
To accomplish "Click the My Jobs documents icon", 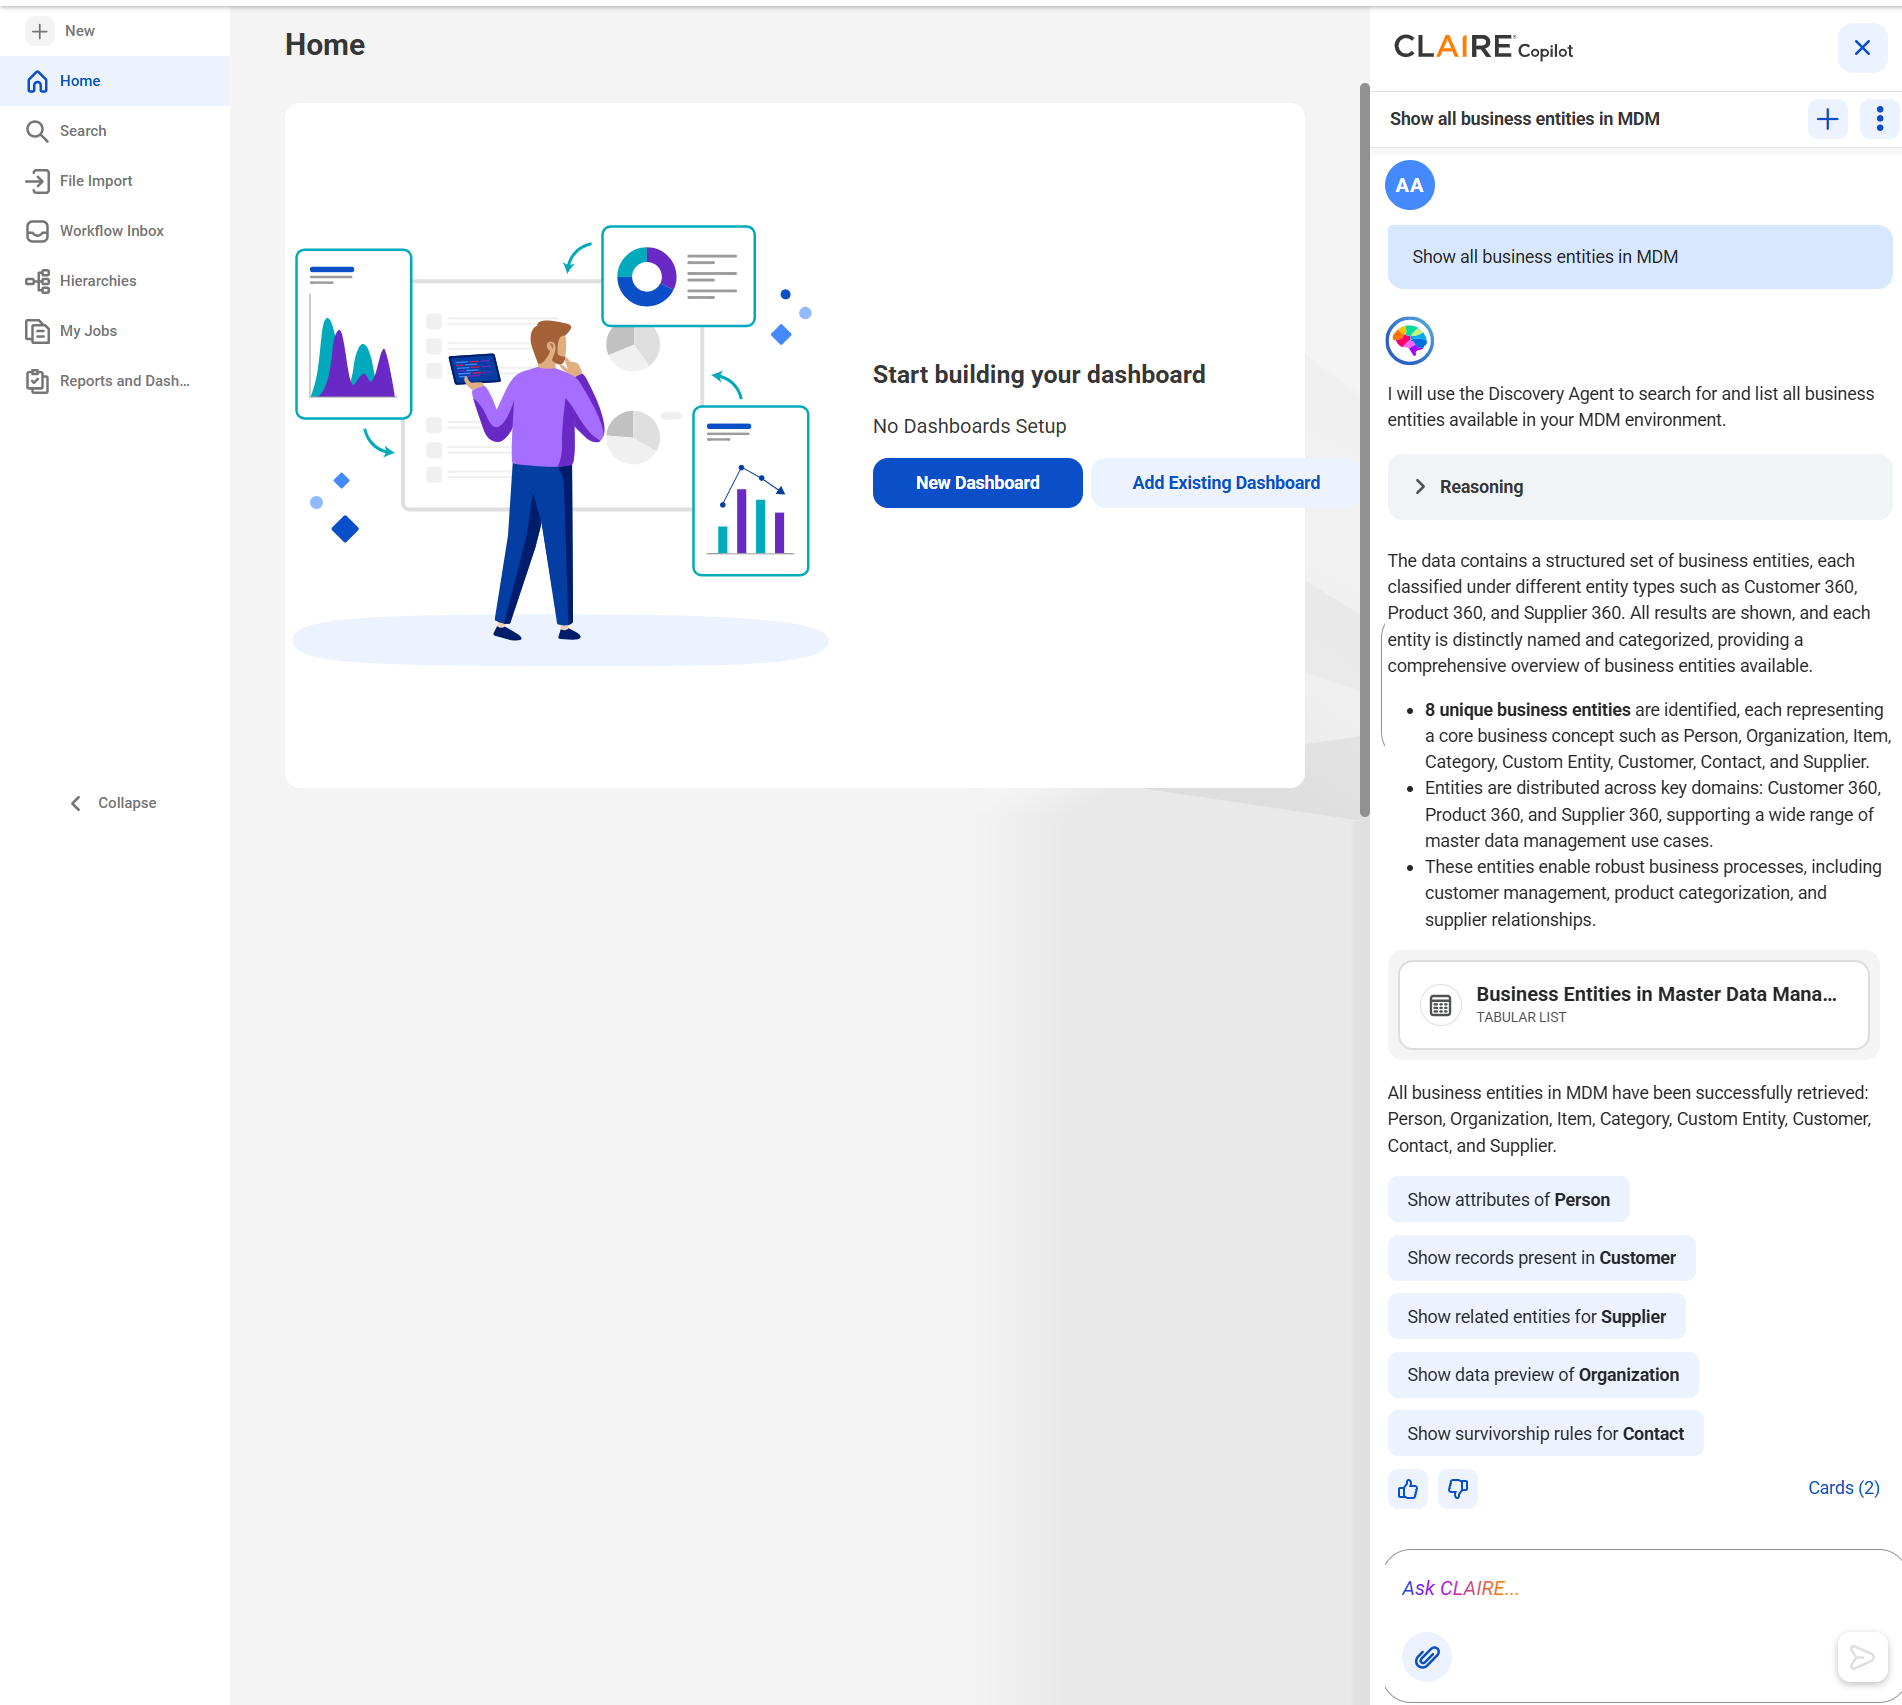I will coord(37,331).
